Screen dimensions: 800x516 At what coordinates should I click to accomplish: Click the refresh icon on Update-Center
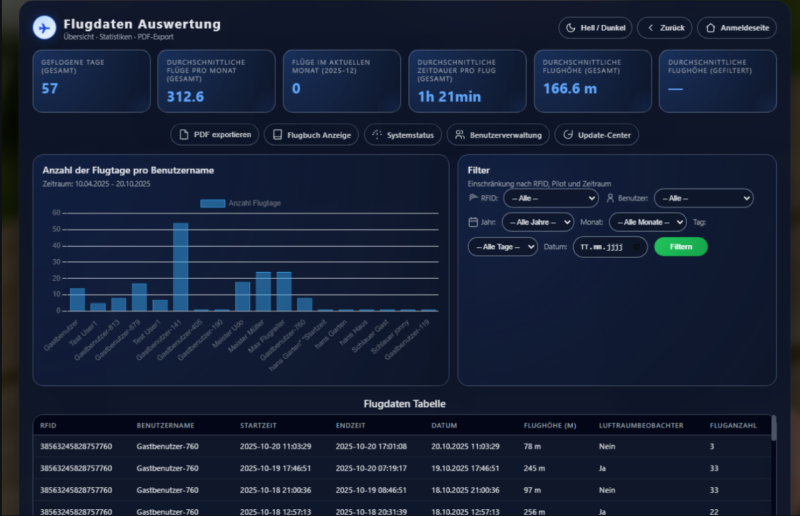point(567,135)
